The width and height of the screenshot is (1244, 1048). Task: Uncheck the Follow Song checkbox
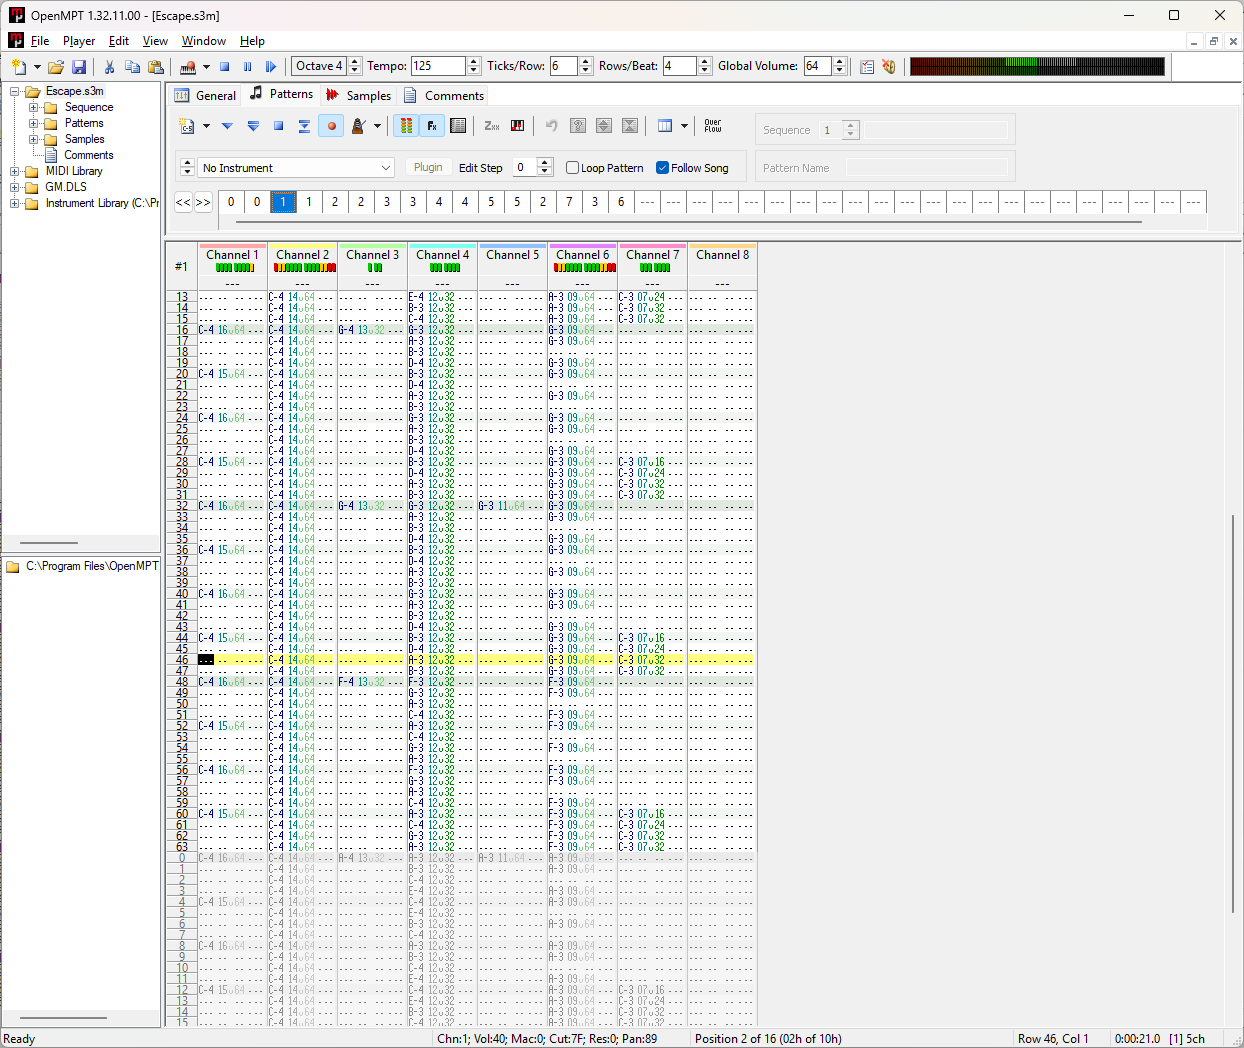tap(662, 168)
